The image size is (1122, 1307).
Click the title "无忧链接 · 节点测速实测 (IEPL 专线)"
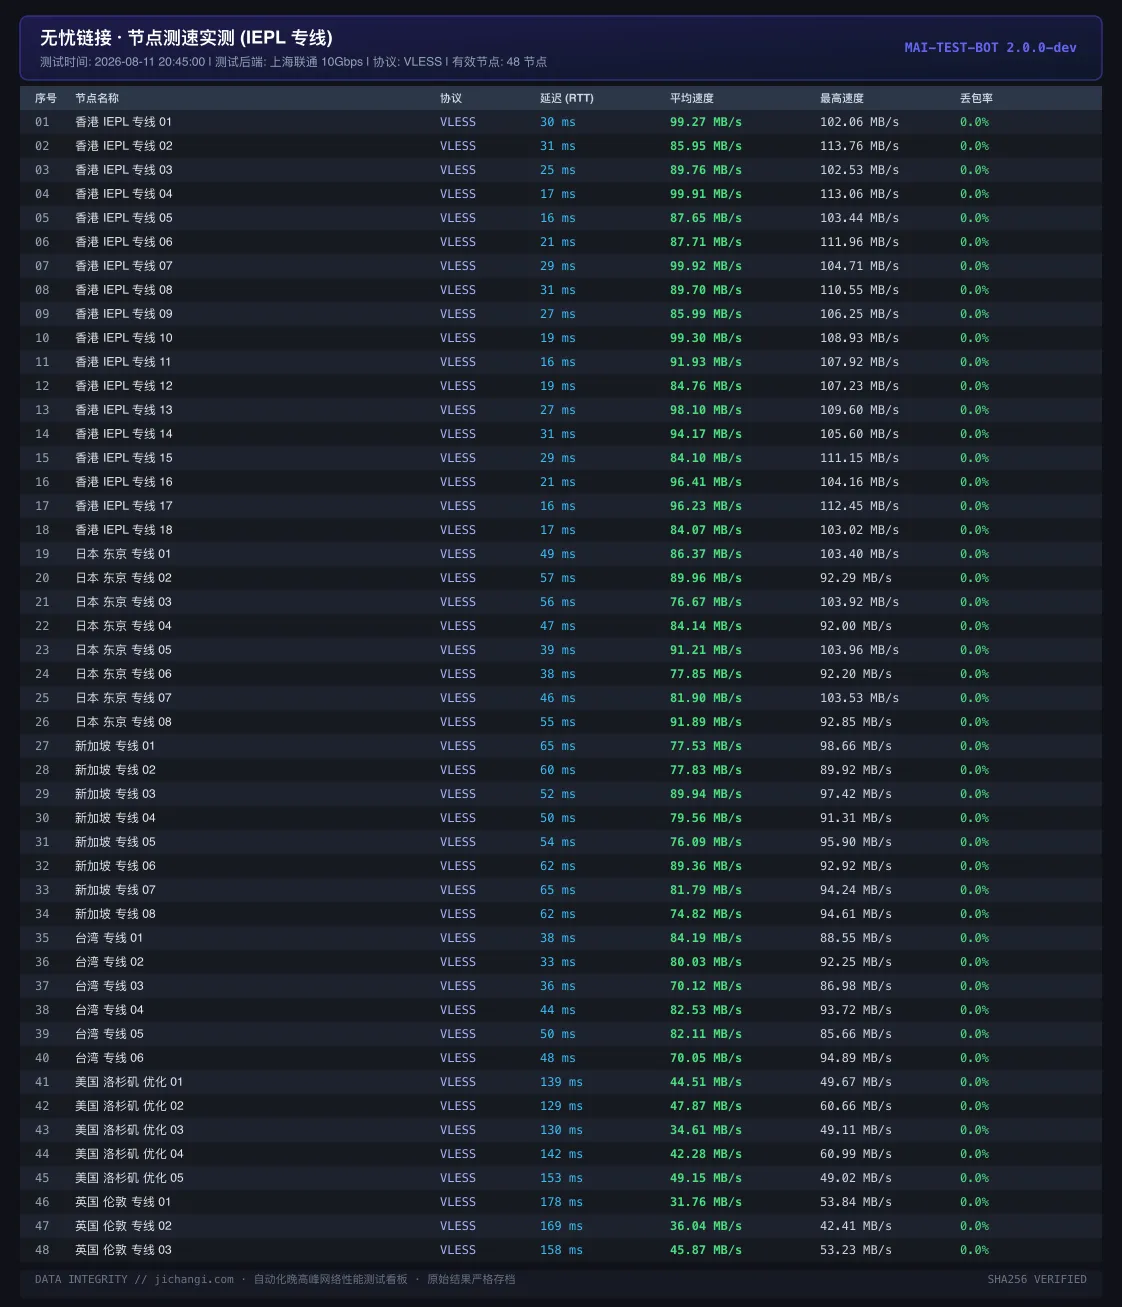(x=186, y=38)
